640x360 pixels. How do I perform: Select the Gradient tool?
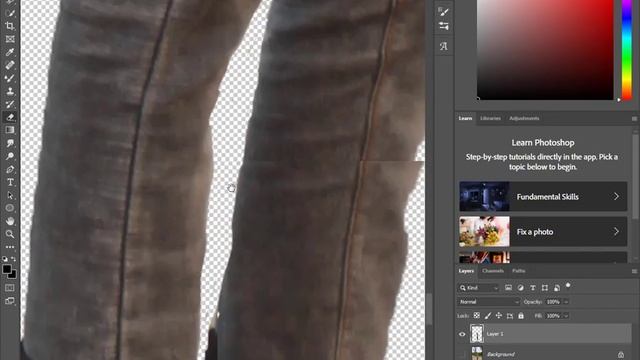[10, 130]
